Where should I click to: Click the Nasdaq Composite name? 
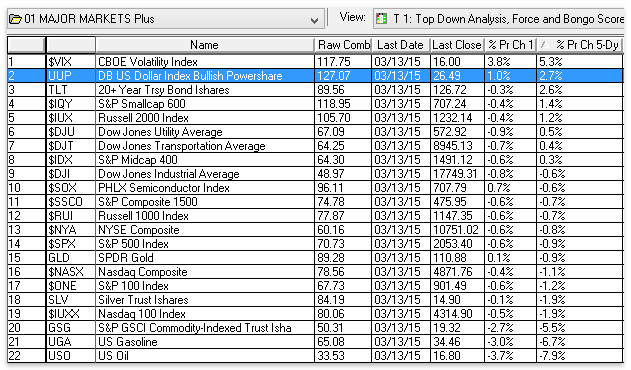tap(143, 272)
